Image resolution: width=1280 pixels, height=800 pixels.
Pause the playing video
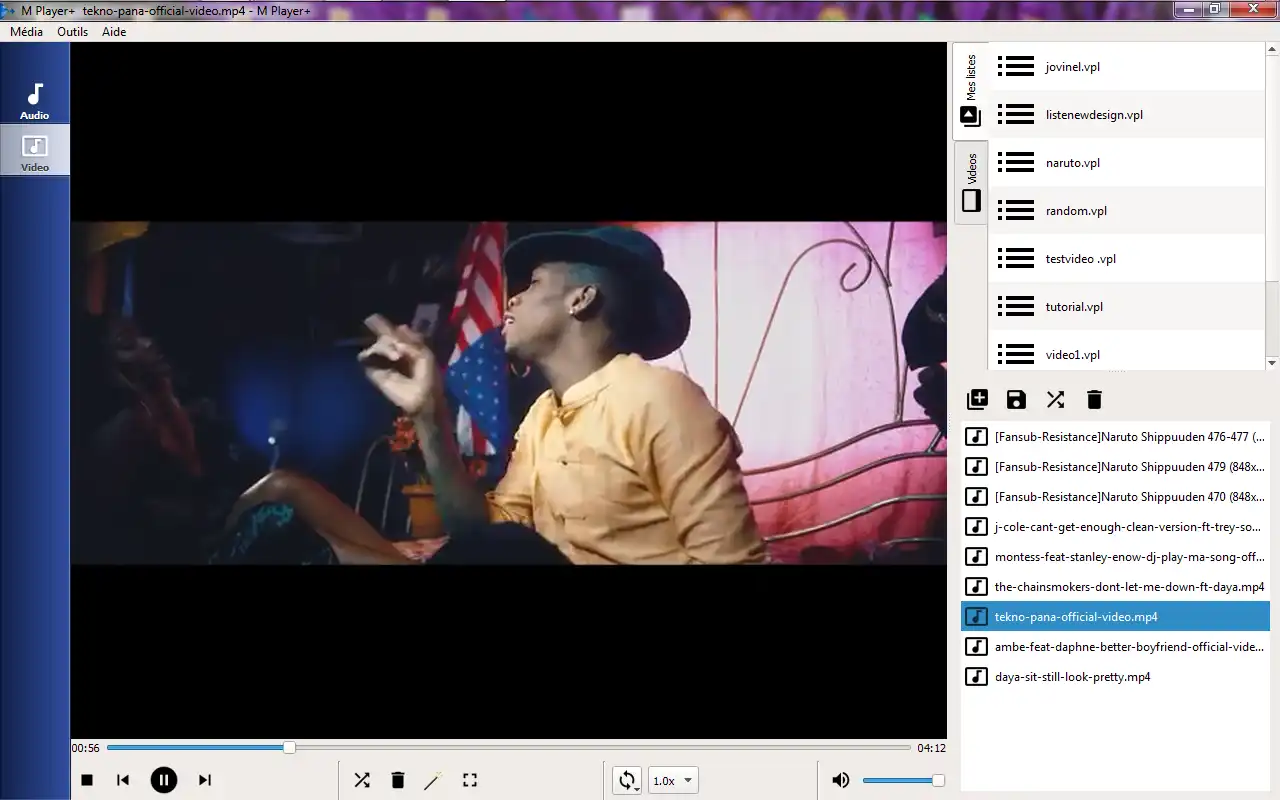click(x=164, y=780)
